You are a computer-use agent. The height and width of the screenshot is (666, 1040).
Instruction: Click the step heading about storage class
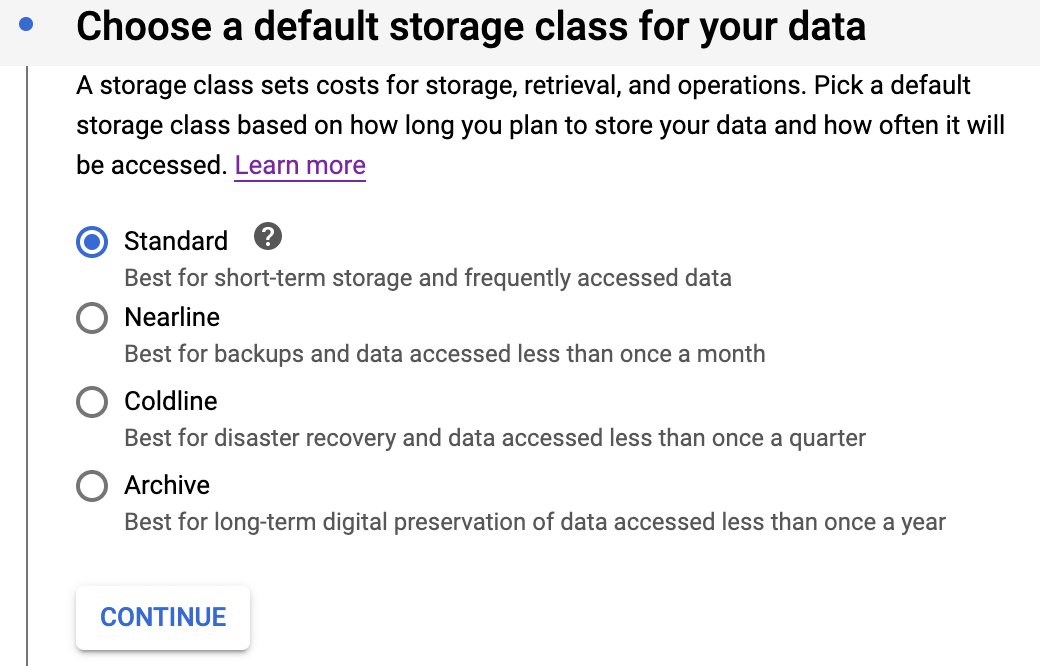click(x=471, y=27)
